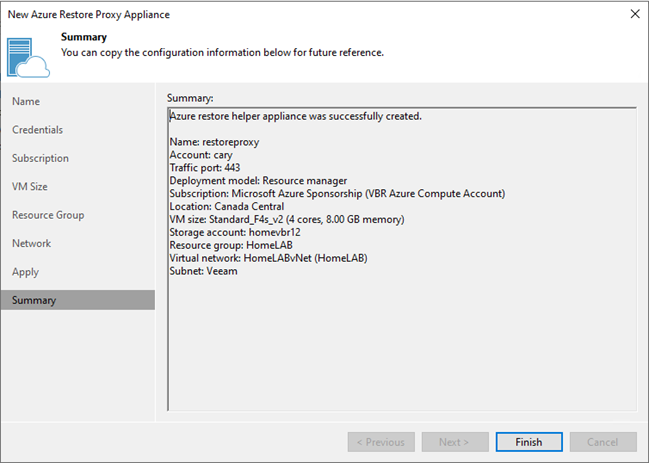The width and height of the screenshot is (649, 463).
Task: Open the Name wizard step
Action: click(26, 101)
